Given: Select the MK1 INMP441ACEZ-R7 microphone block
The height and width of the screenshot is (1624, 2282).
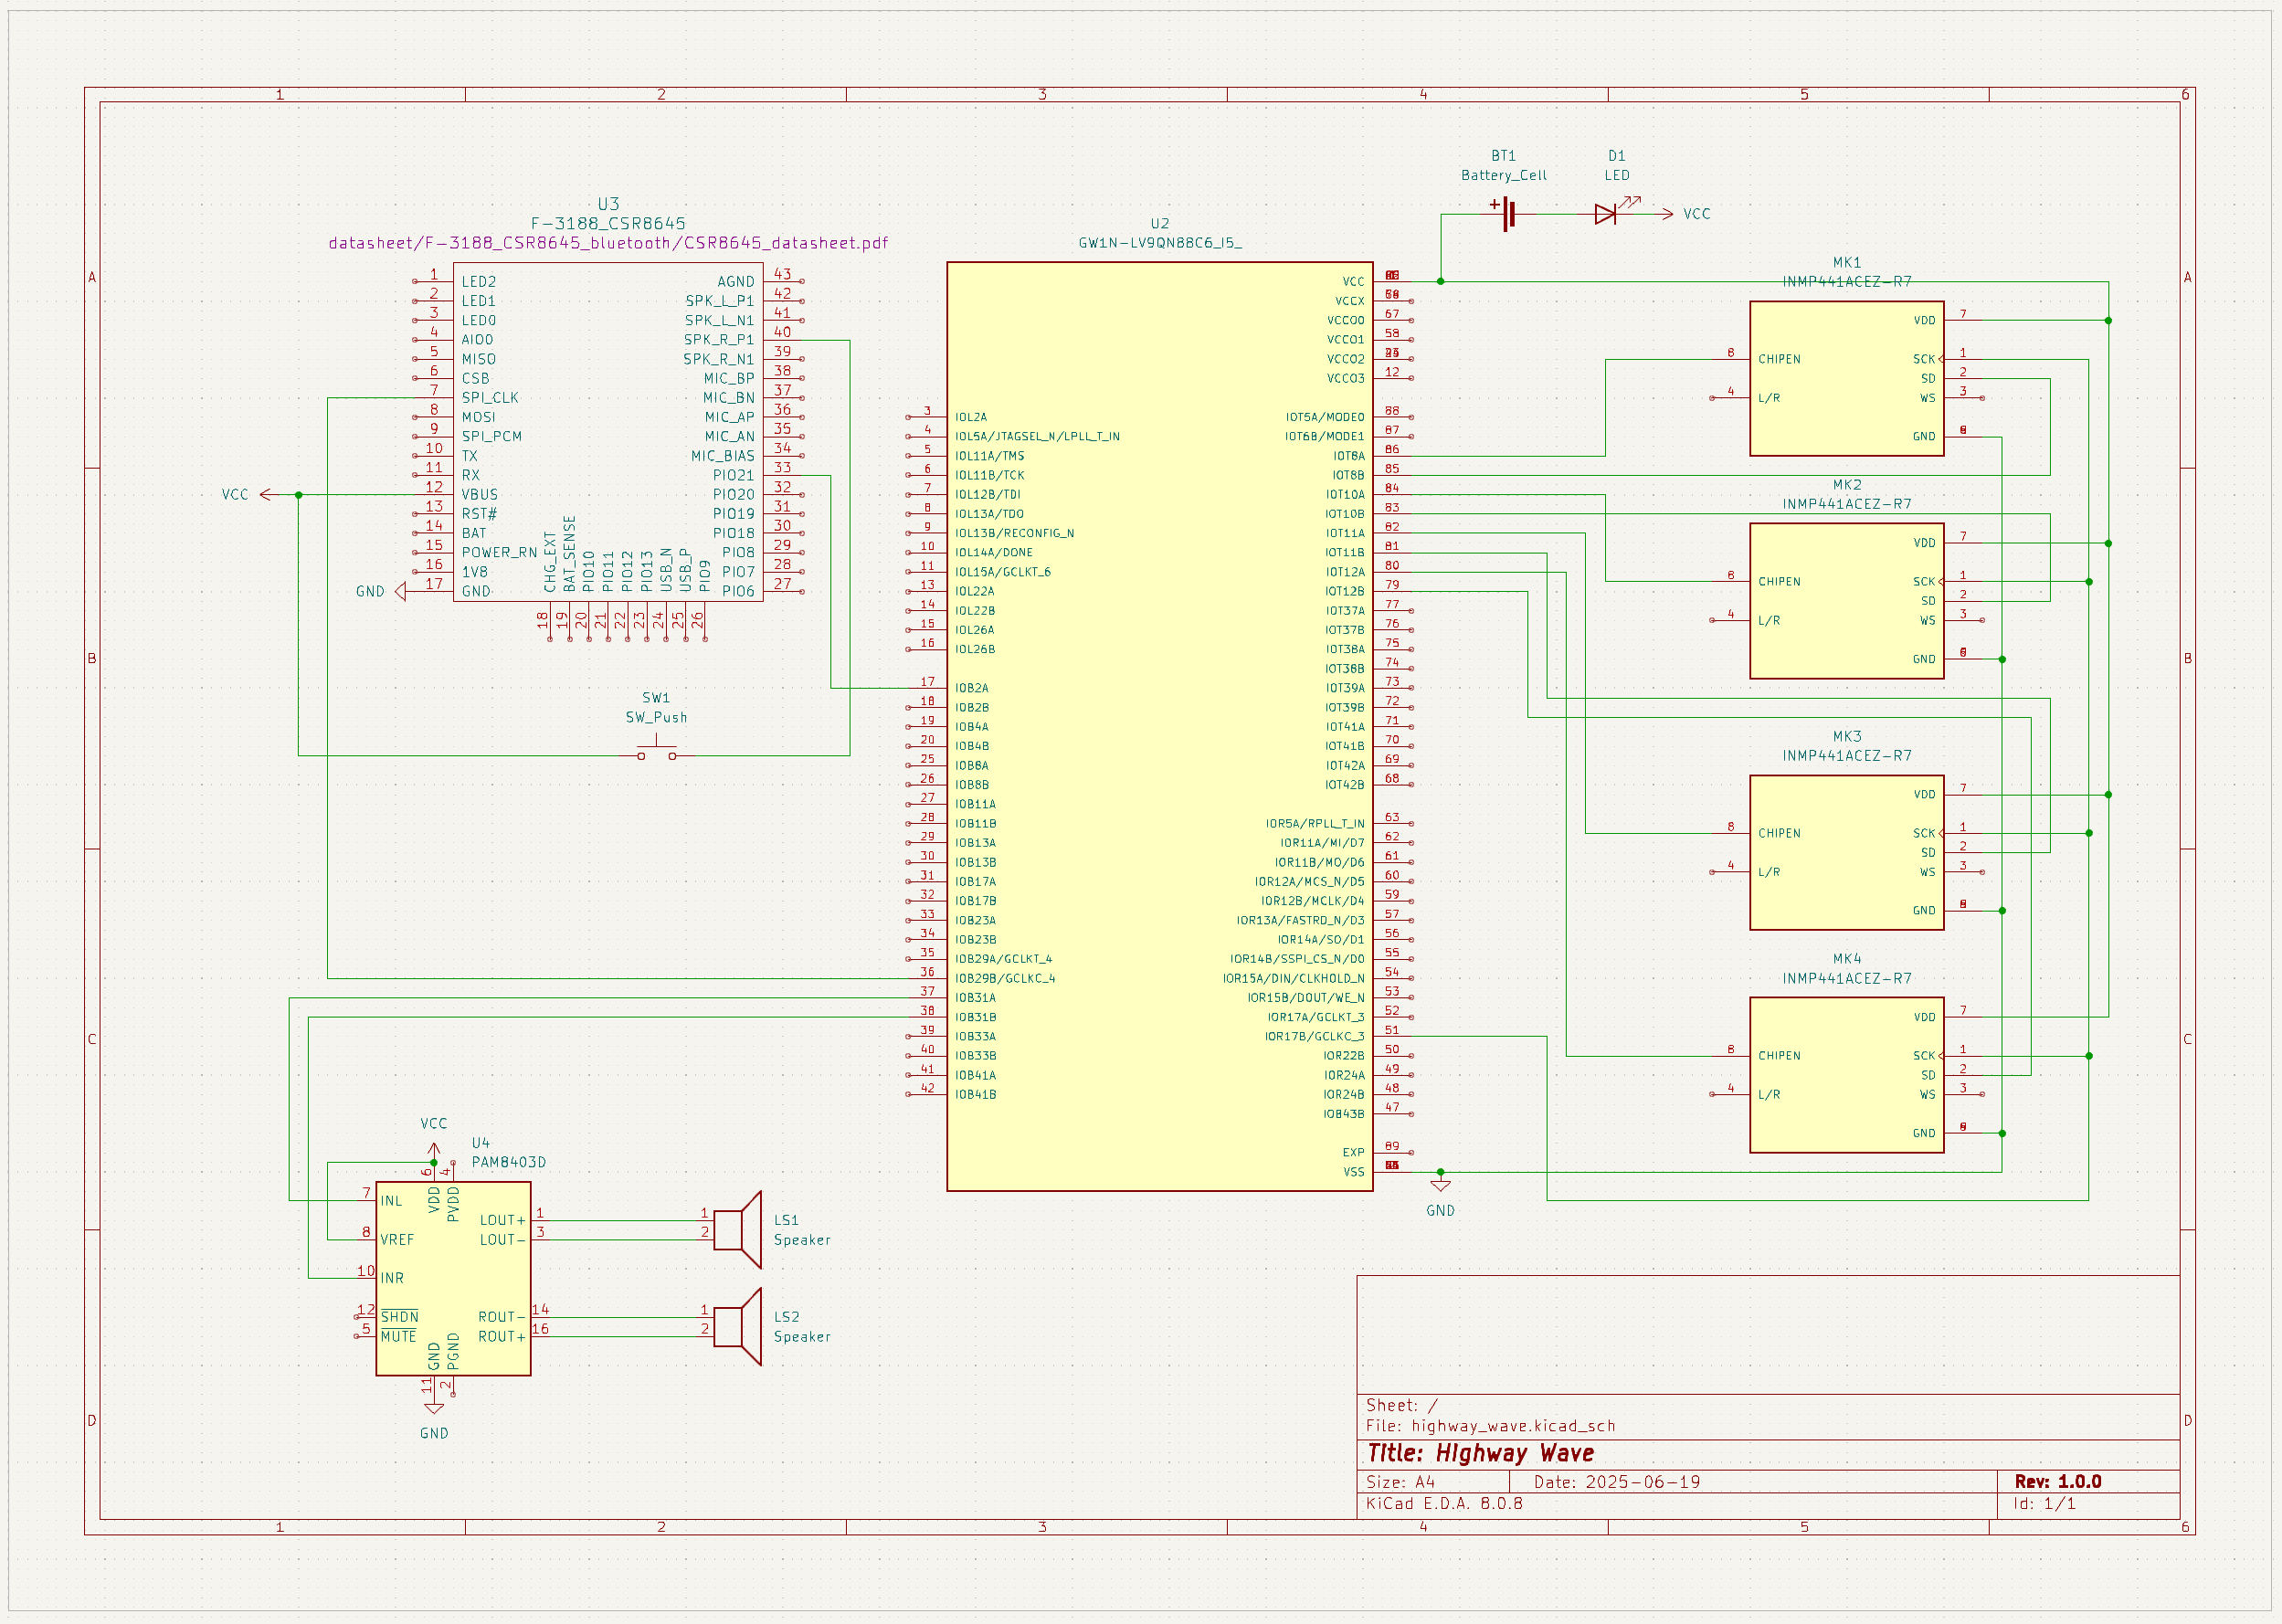Looking at the screenshot, I should point(1846,378).
